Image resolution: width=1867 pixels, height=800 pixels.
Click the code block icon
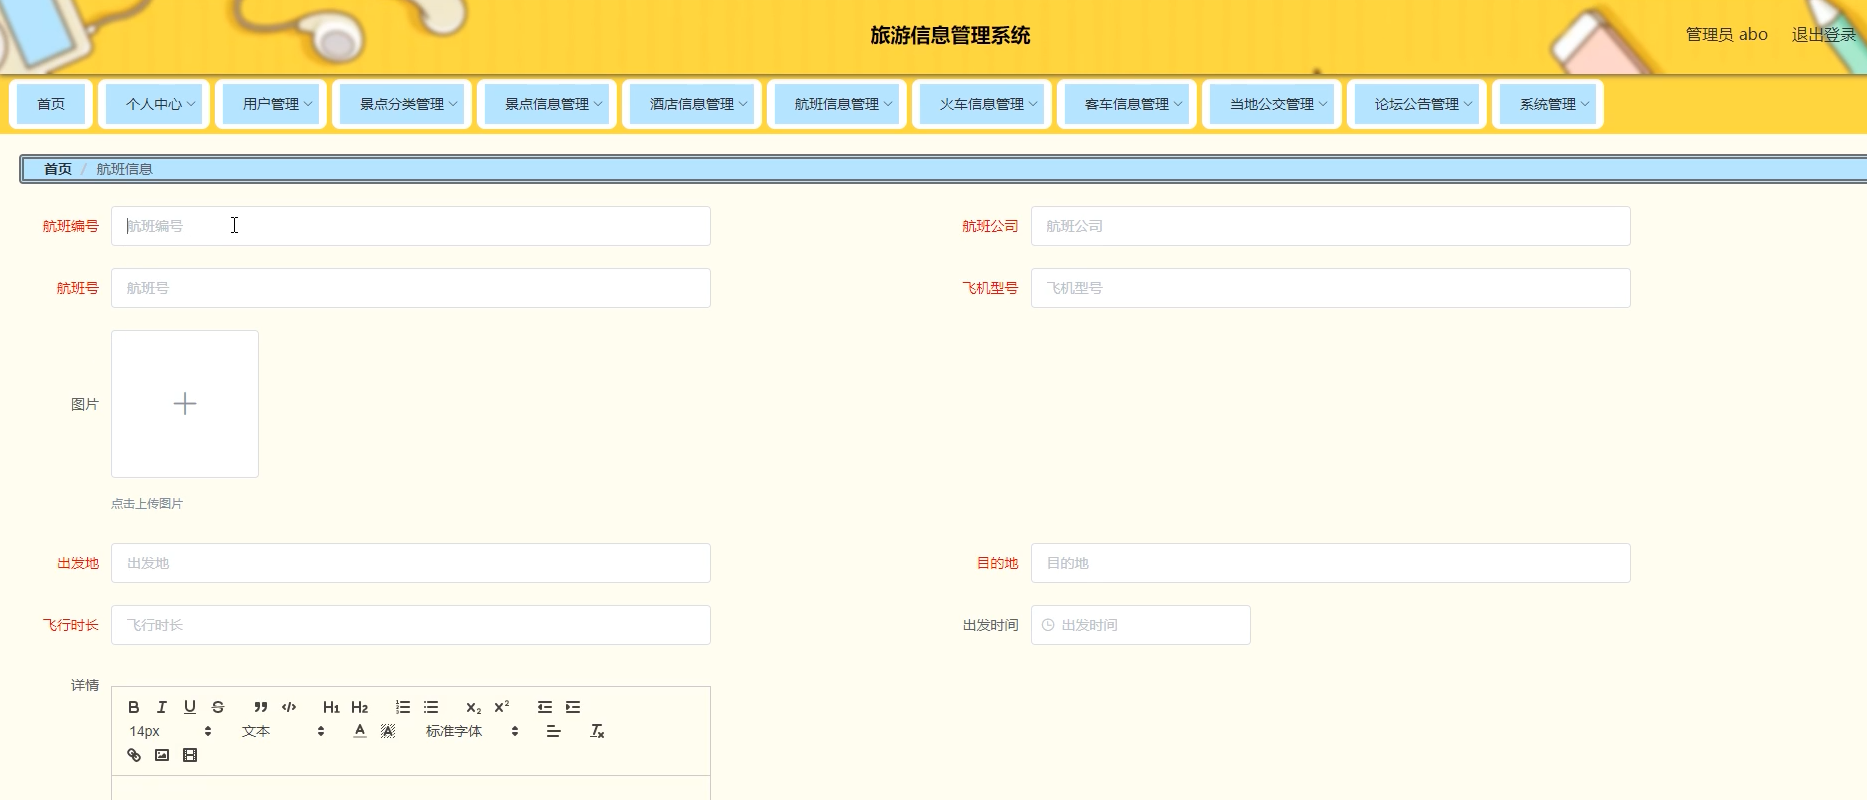tap(289, 707)
